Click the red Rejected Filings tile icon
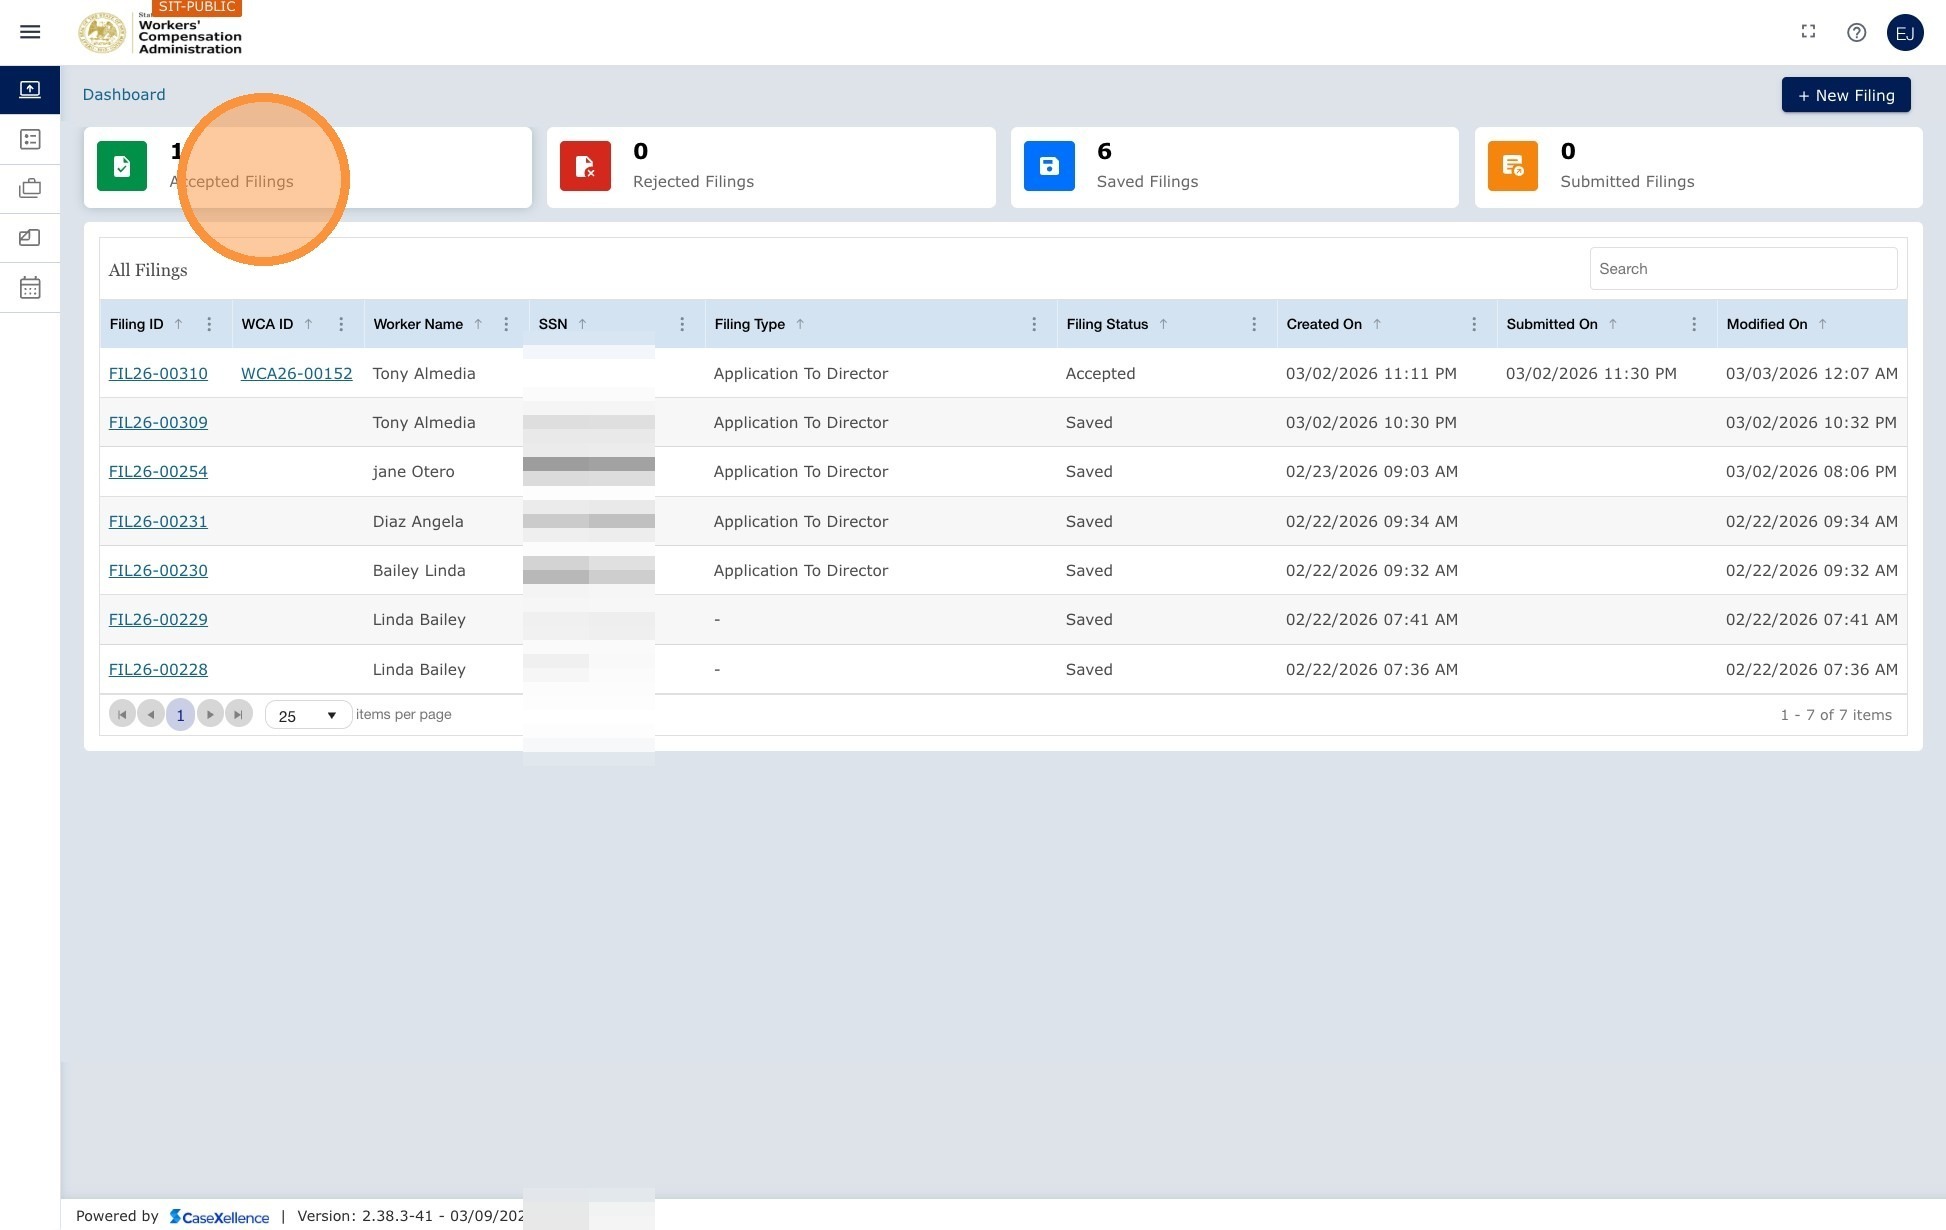Screen dimensions: 1946x1230 click(x=585, y=166)
